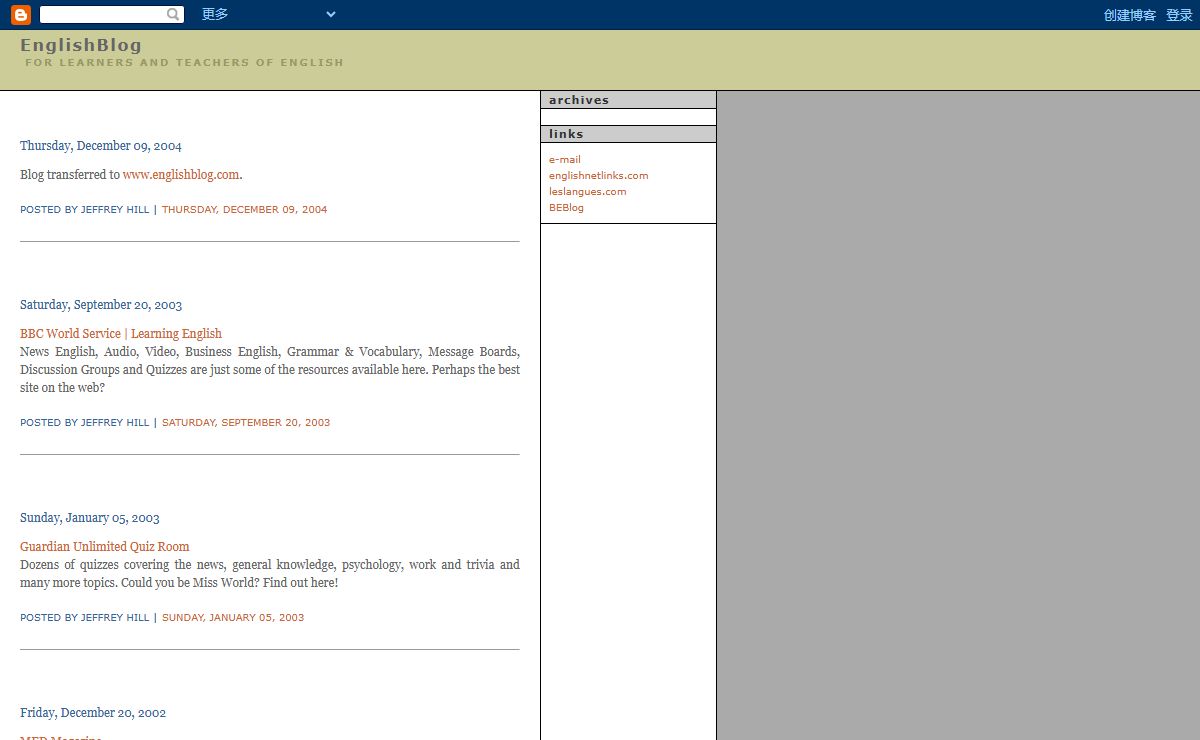Open BEBlog sidebar link
This screenshot has height=740, width=1200.
click(566, 208)
